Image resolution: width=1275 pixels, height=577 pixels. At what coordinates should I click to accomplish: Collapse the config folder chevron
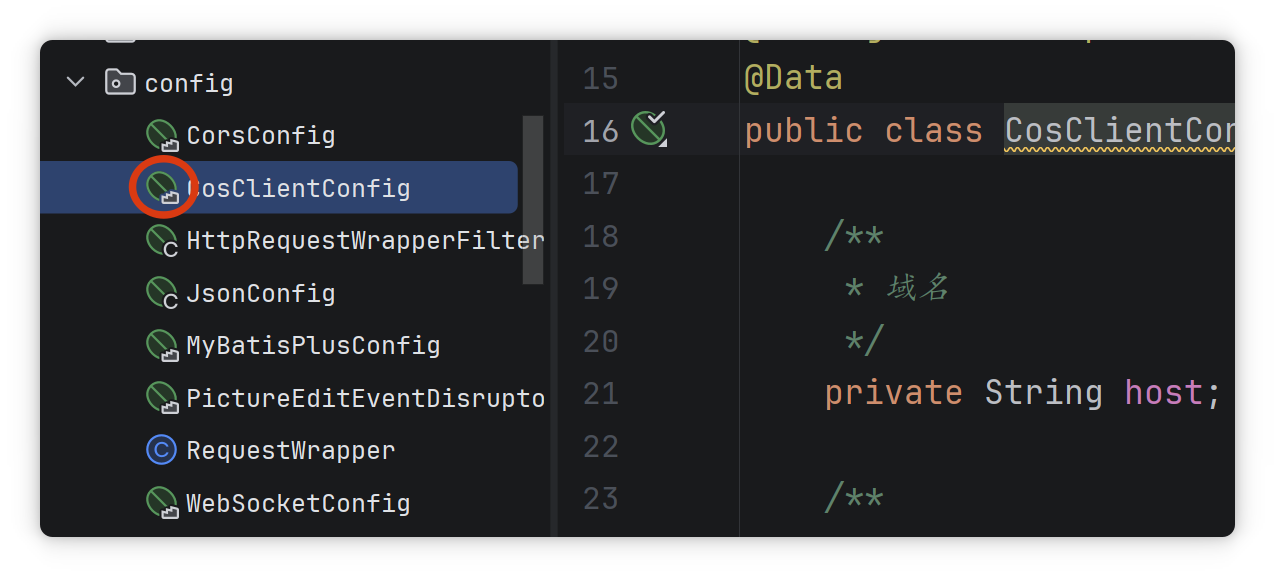pos(76,82)
